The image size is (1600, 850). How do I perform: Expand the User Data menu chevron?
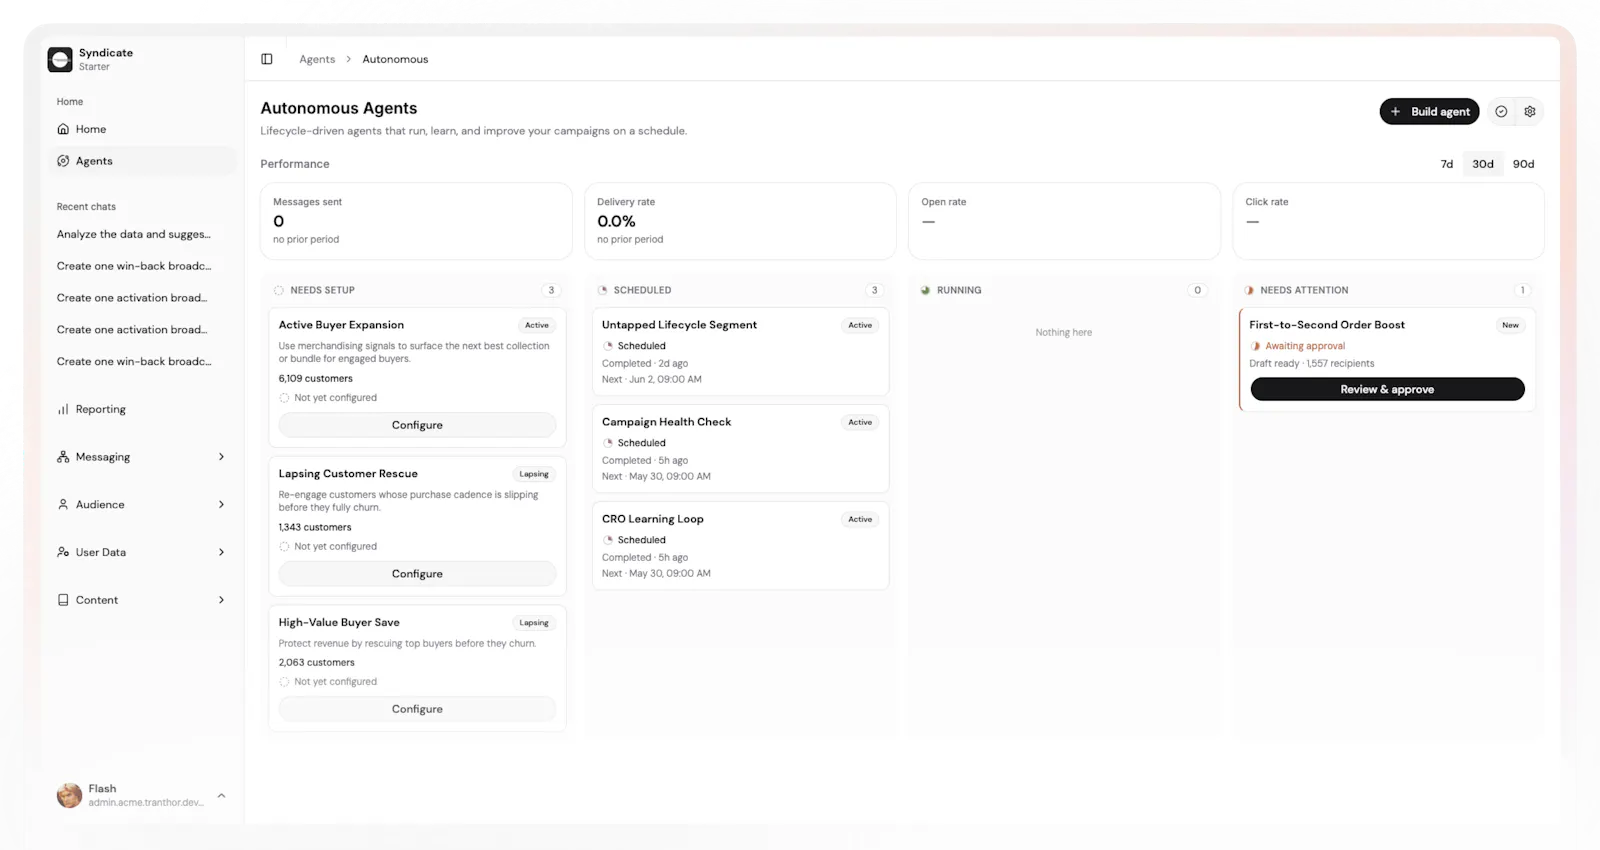click(x=221, y=552)
